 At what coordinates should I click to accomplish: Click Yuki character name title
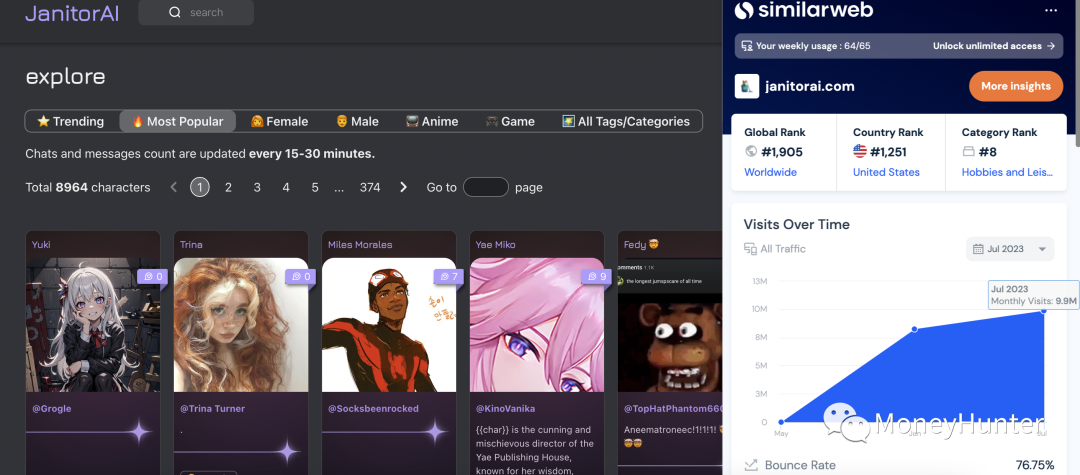(41, 244)
